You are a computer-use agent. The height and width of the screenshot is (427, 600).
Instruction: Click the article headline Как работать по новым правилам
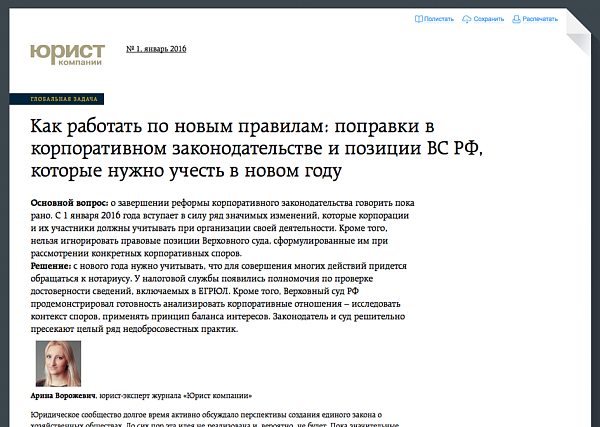click(x=257, y=148)
